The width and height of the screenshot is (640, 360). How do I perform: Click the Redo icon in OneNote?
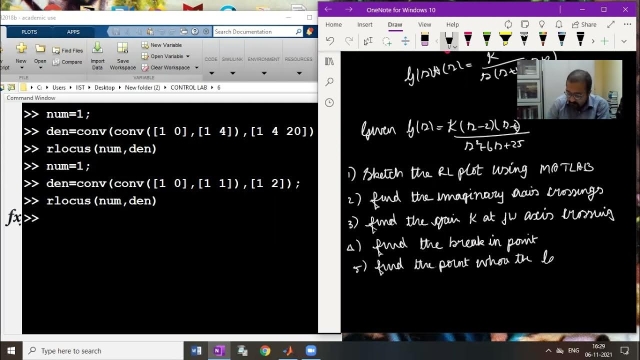point(349,40)
